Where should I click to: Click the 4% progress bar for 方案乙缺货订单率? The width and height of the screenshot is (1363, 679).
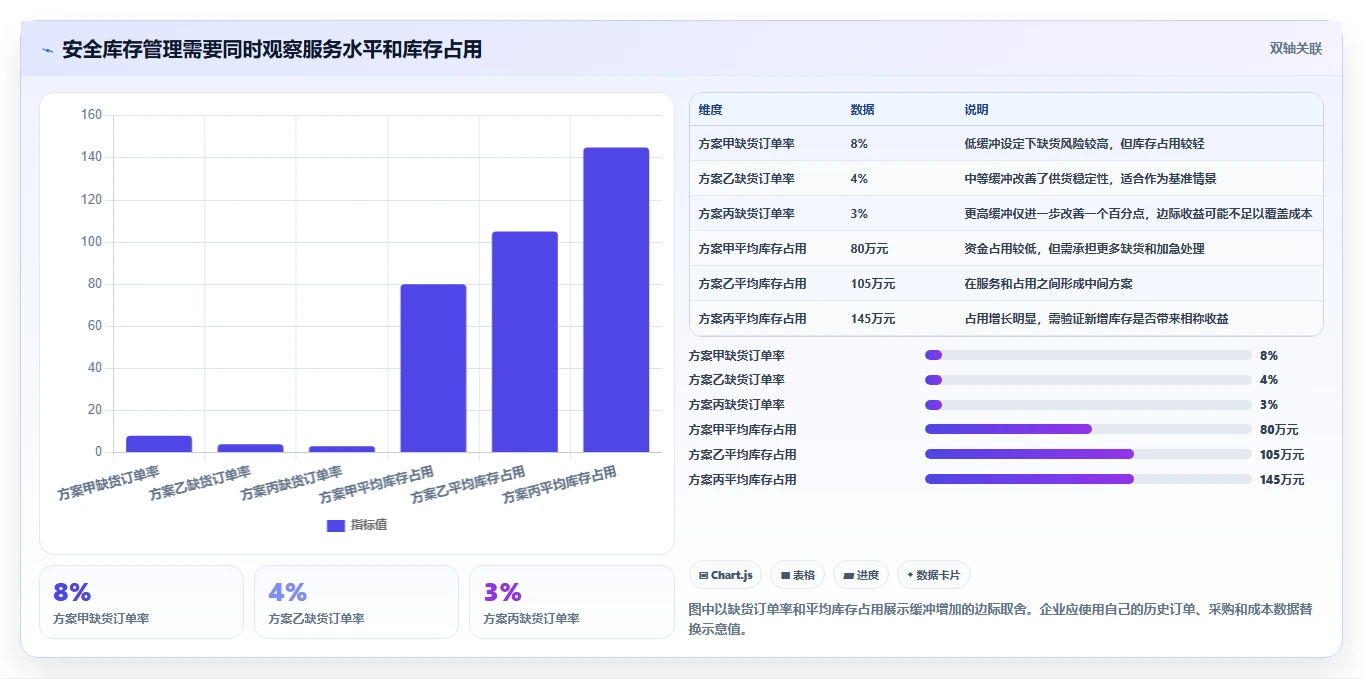pos(1088,380)
